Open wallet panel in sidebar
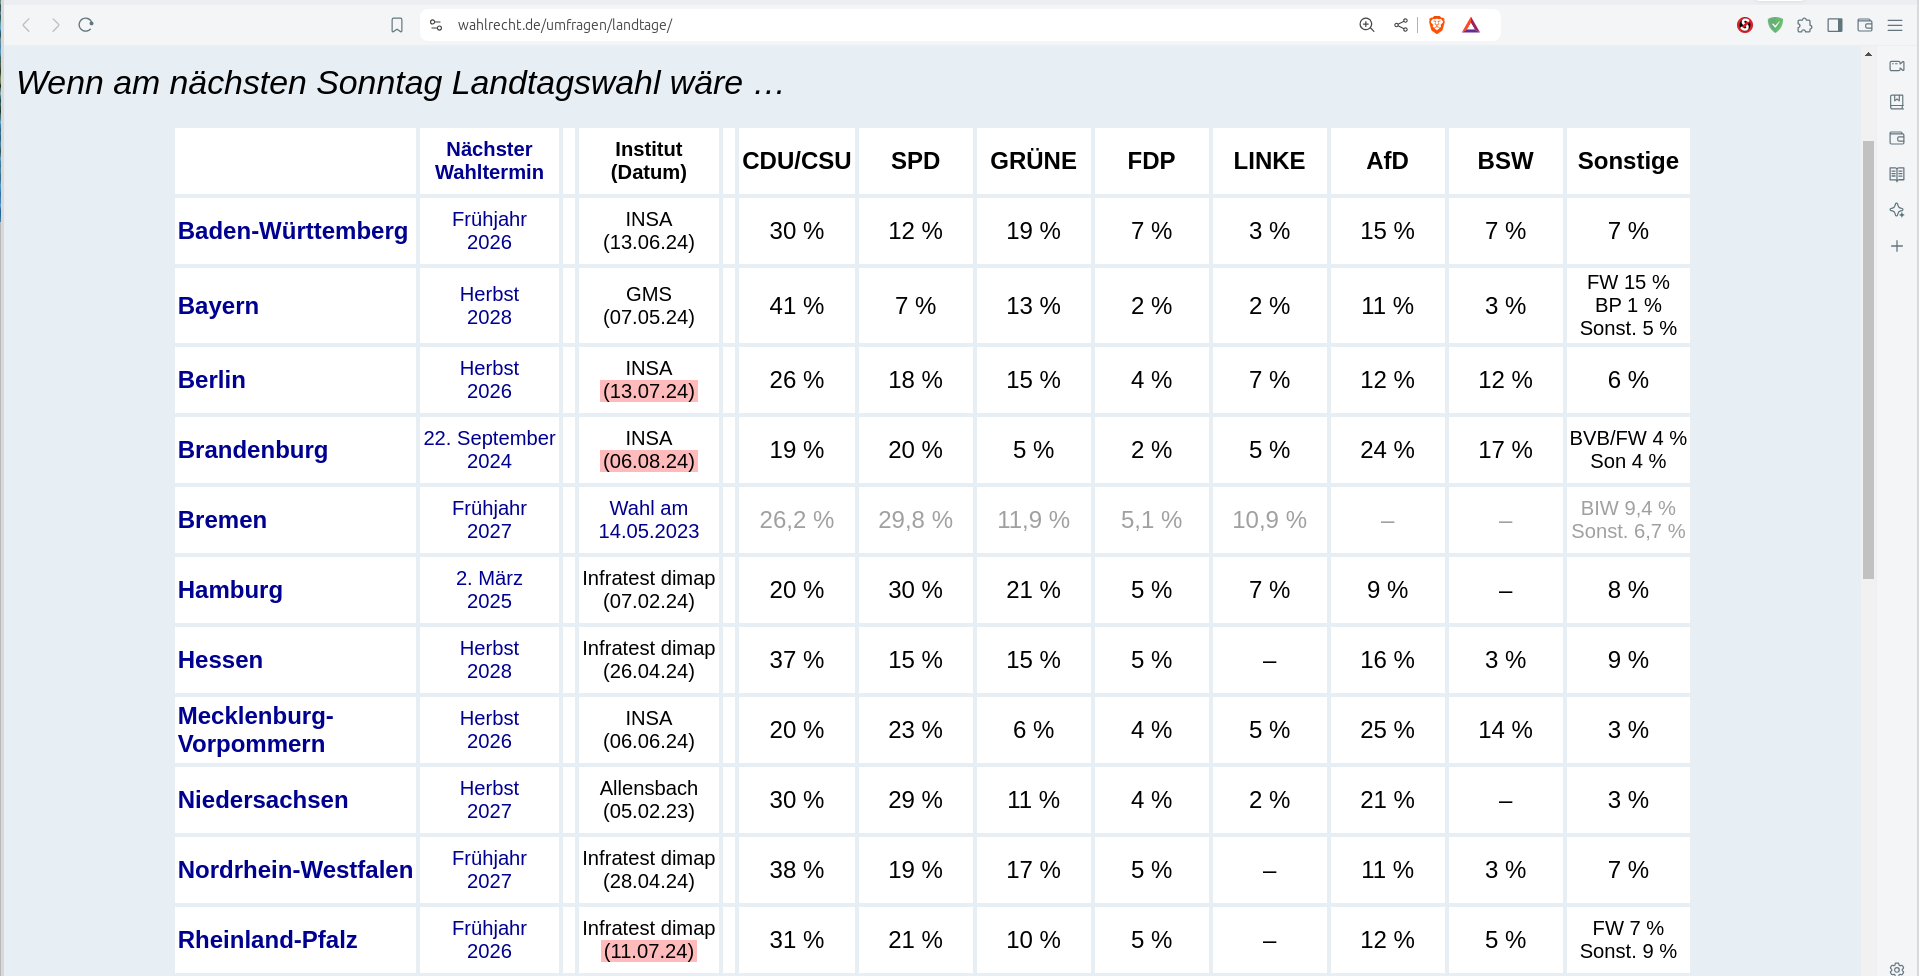Image resolution: width=1919 pixels, height=976 pixels. tap(1897, 138)
